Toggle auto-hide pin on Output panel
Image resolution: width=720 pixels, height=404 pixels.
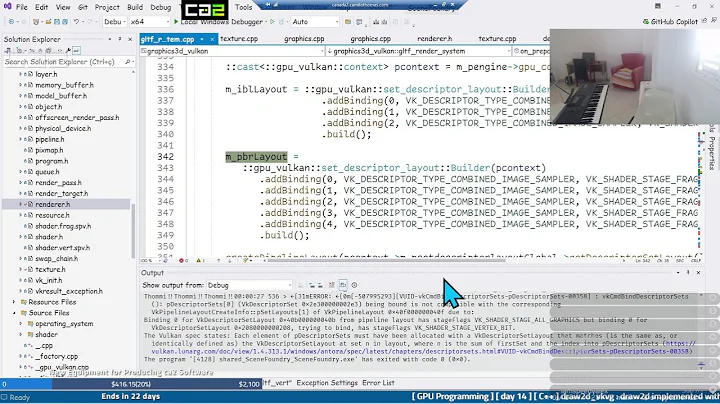click(688, 273)
